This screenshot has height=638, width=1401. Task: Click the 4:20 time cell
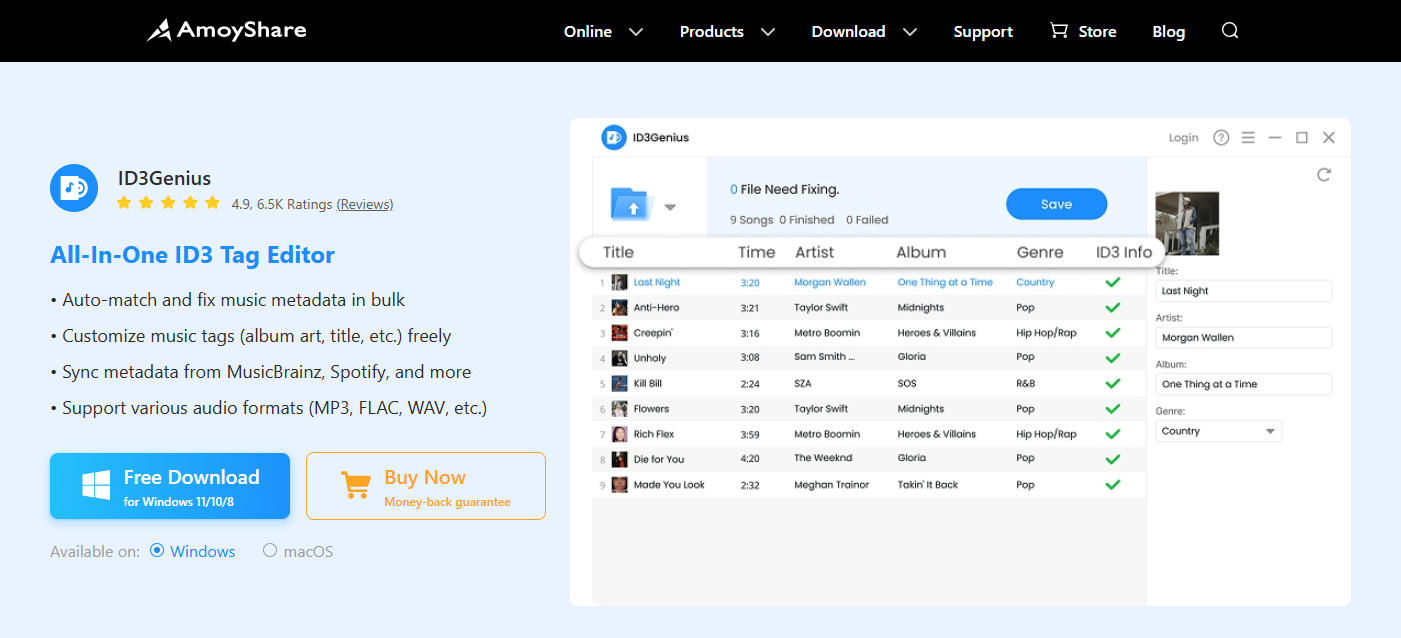(750, 459)
